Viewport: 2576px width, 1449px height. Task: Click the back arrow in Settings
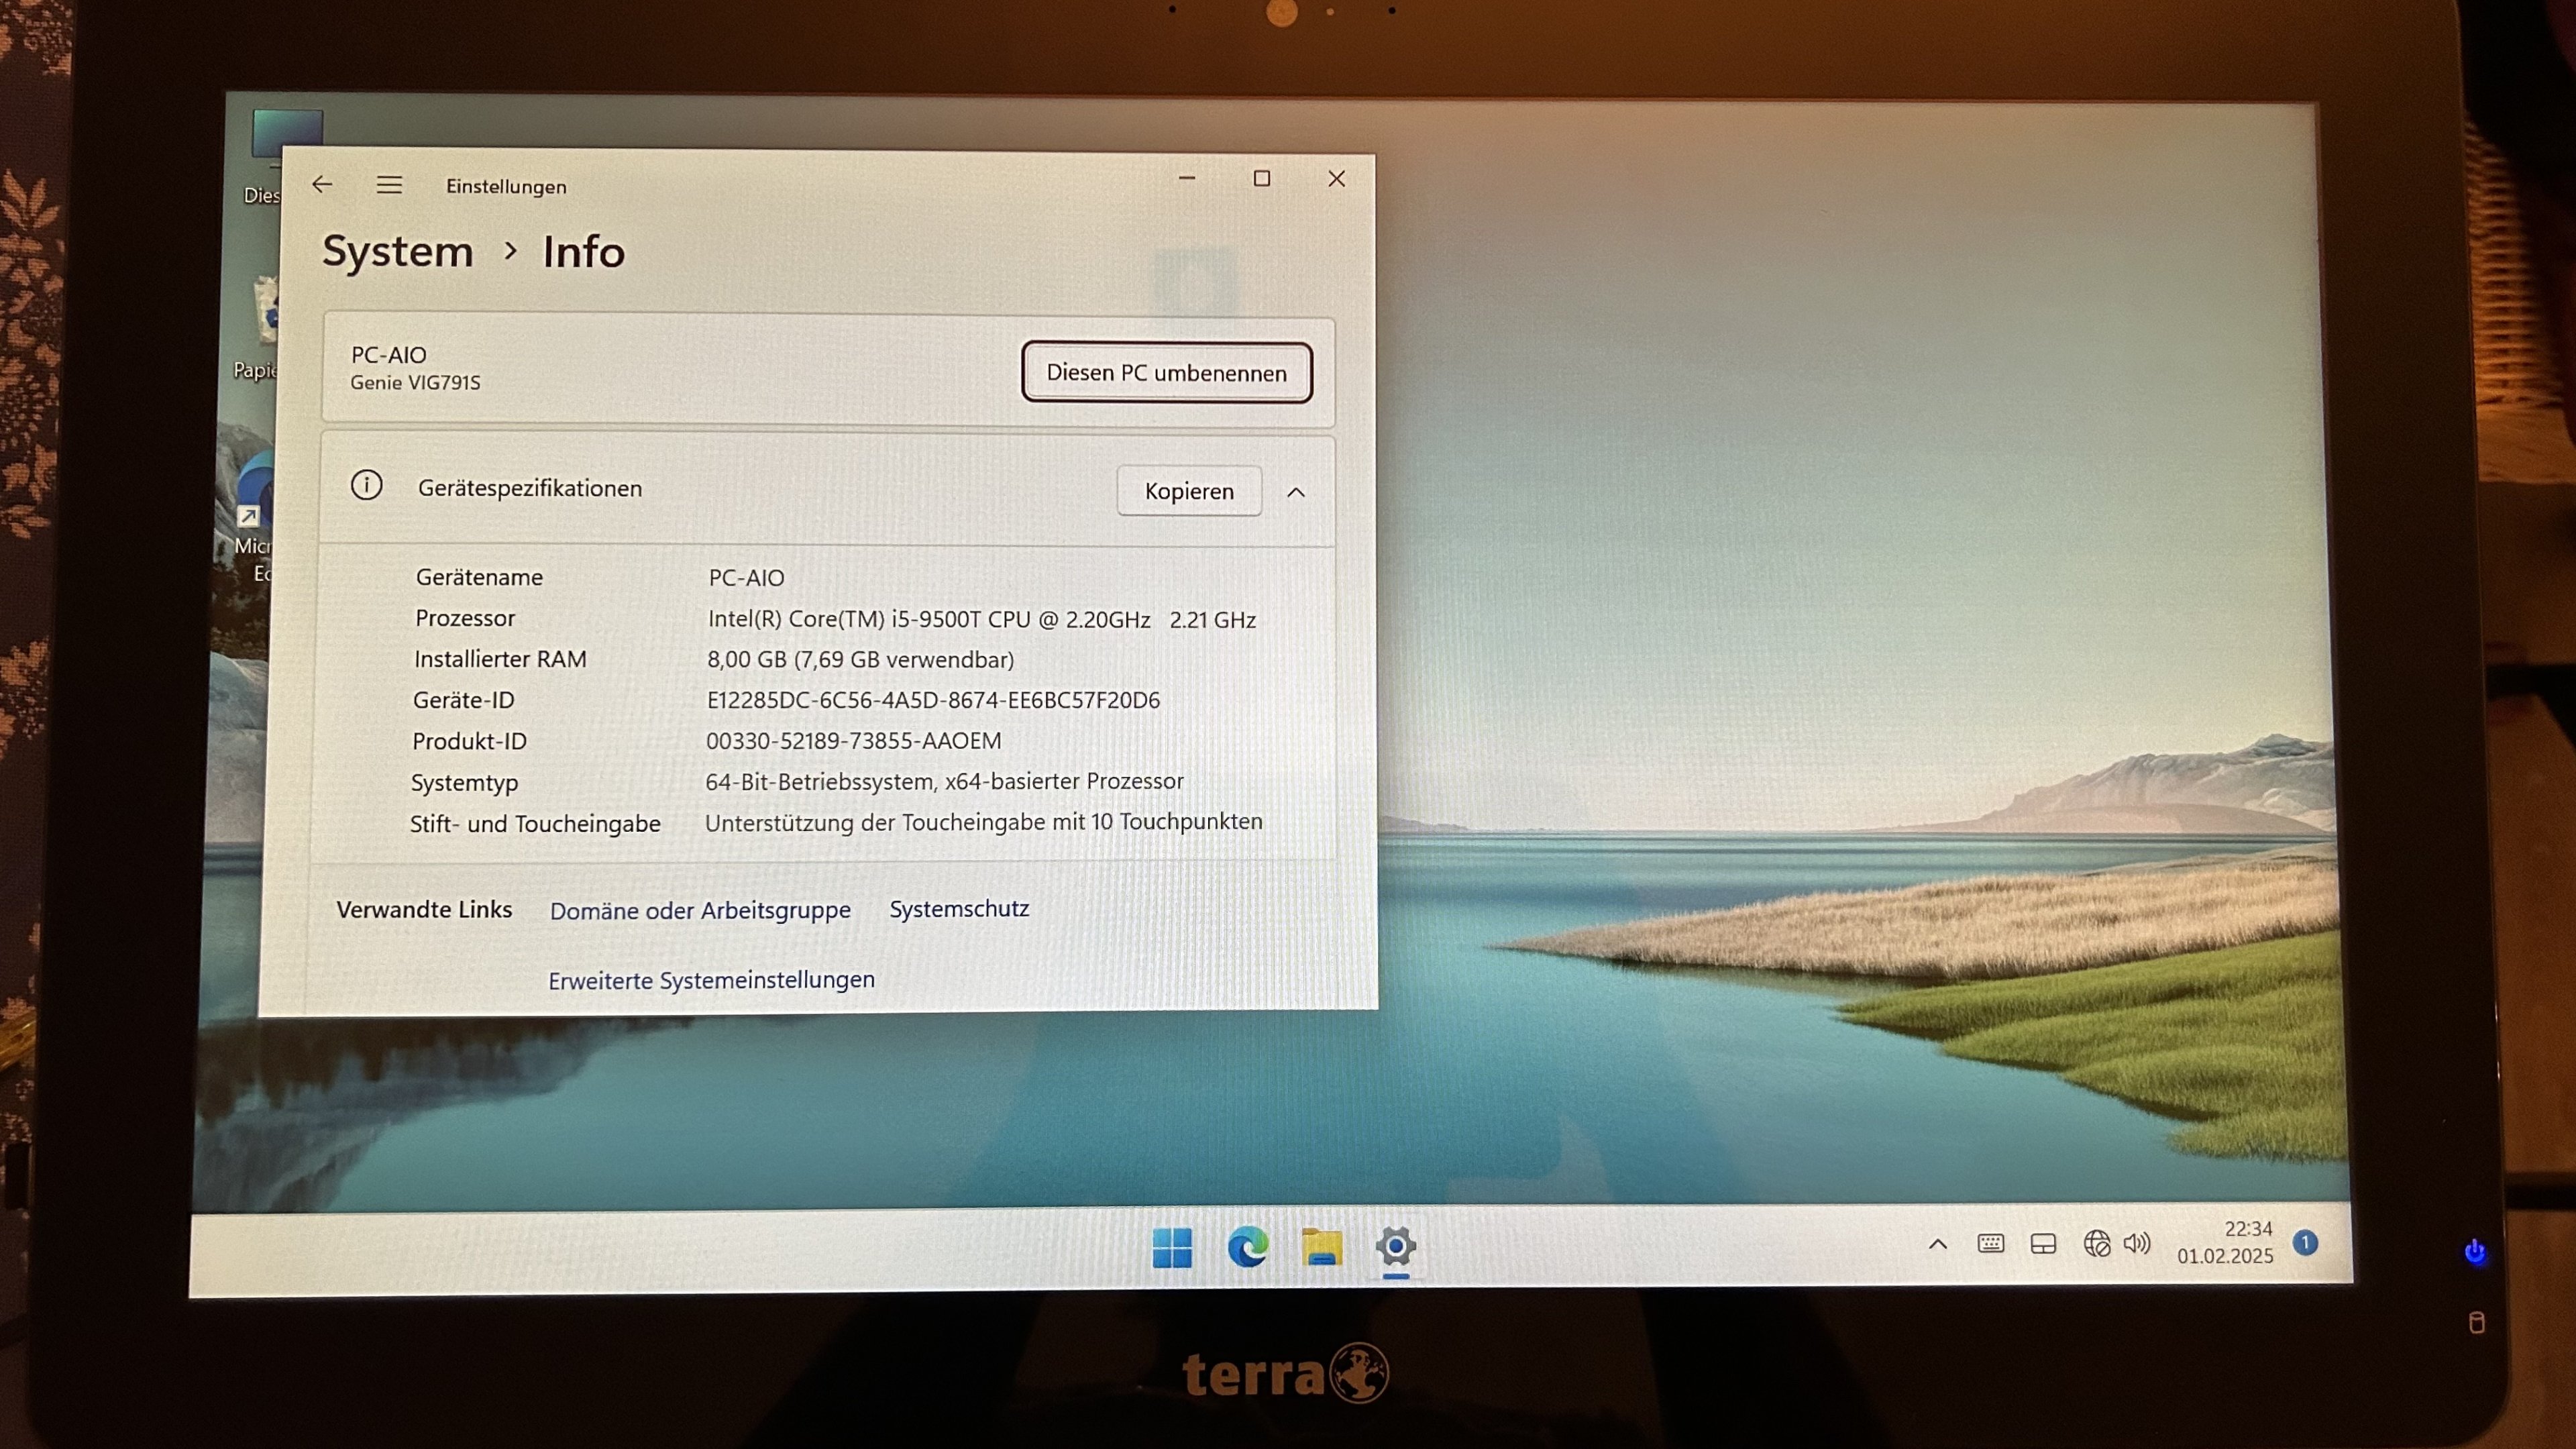click(x=322, y=184)
